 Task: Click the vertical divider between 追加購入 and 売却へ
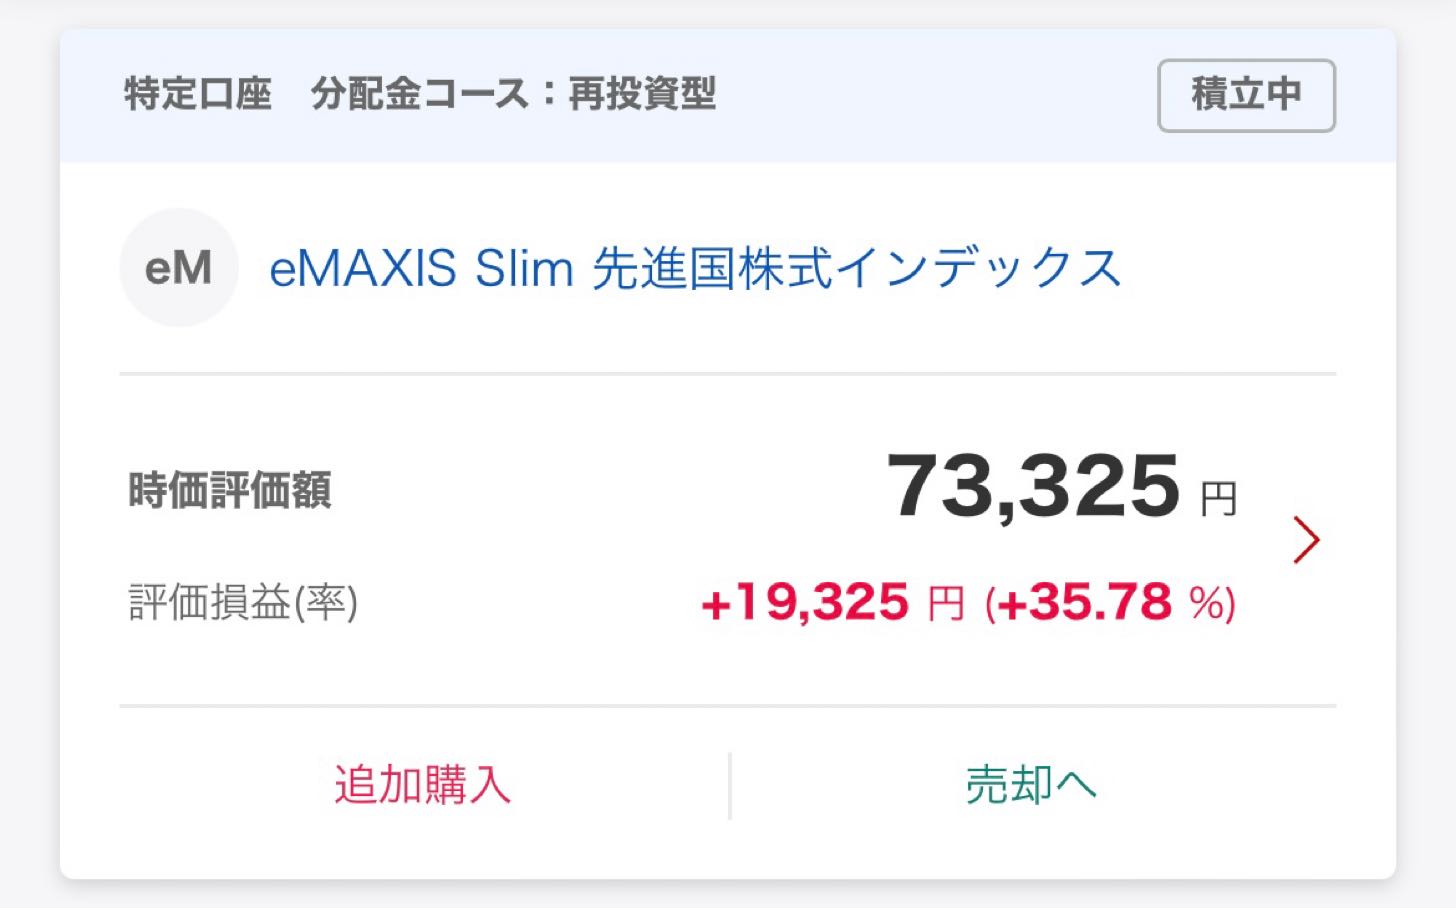(x=730, y=785)
